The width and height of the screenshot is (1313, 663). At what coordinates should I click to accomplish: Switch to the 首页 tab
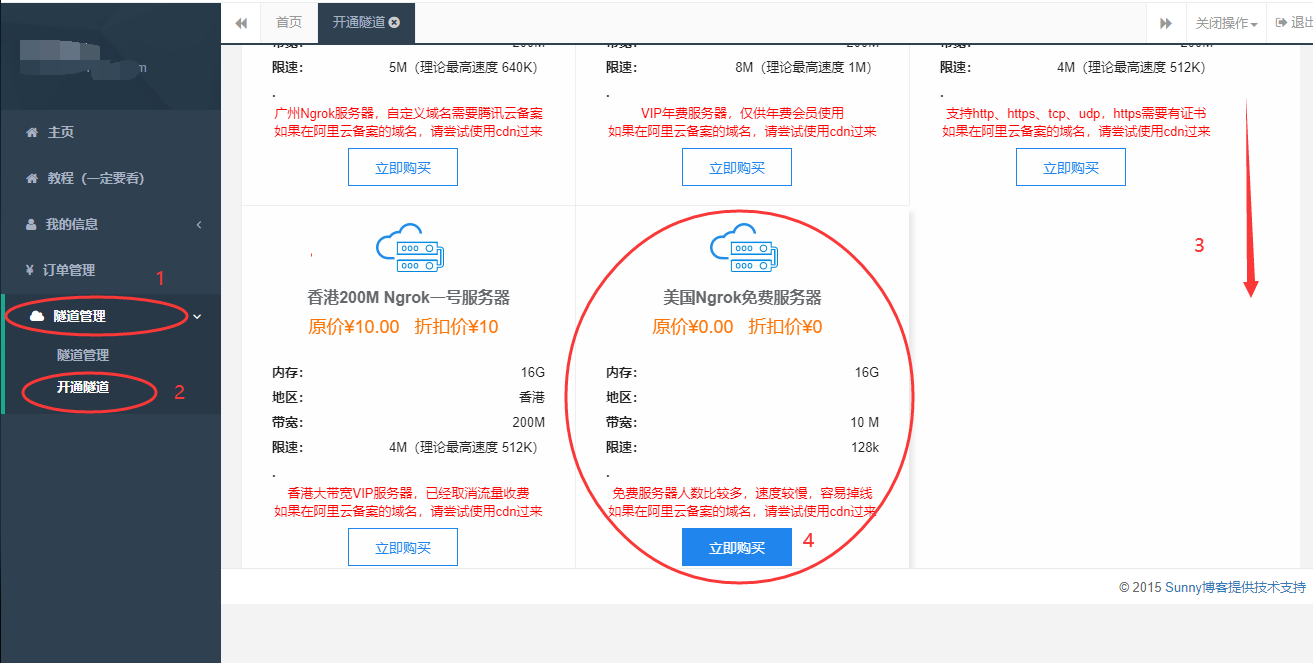[288, 22]
